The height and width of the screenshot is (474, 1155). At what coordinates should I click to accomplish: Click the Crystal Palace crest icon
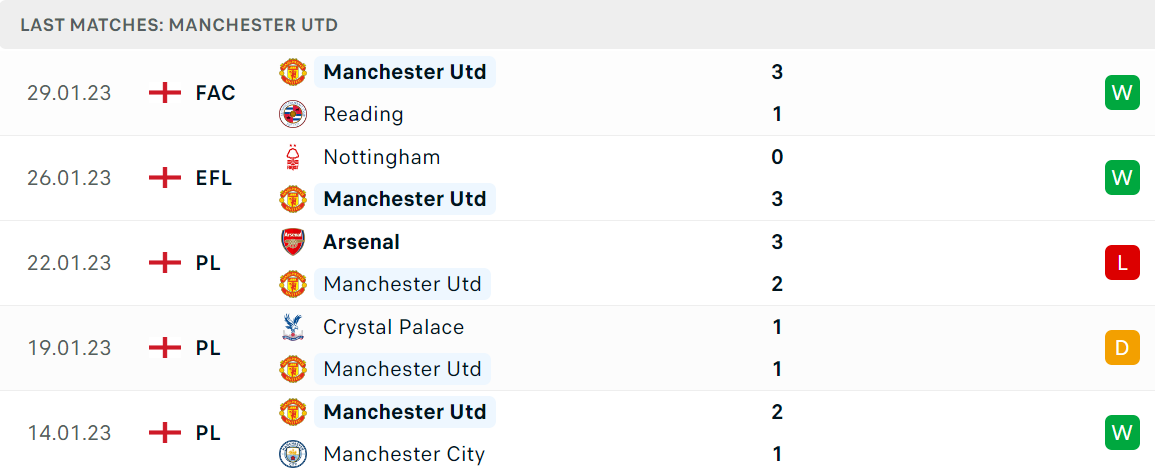pyautogui.click(x=293, y=327)
